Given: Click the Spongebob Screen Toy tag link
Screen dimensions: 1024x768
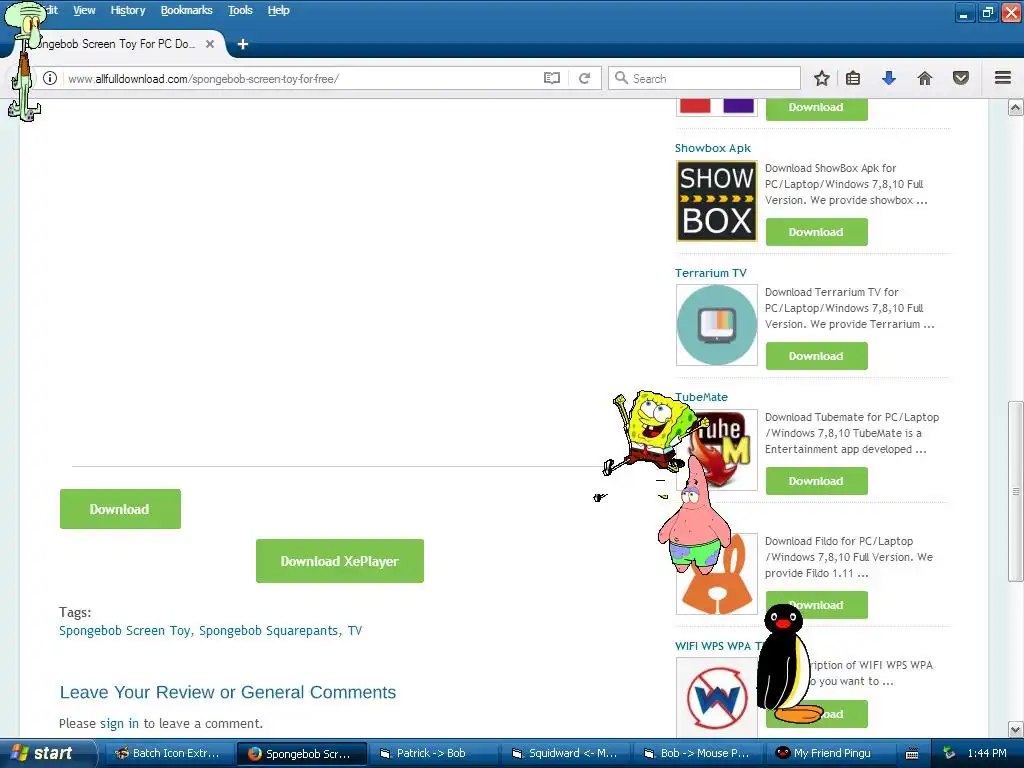Looking at the screenshot, I should pyautogui.click(x=124, y=631).
